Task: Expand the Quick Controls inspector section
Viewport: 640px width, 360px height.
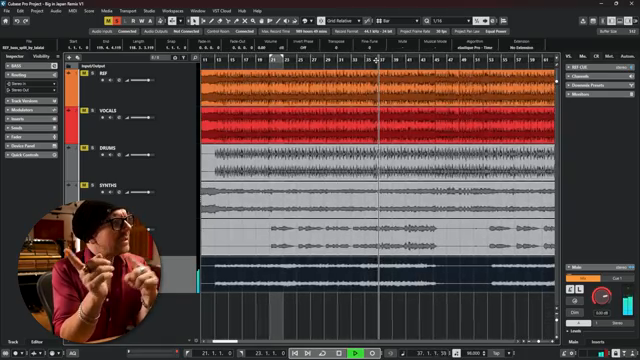Action: click(x=31, y=155)
